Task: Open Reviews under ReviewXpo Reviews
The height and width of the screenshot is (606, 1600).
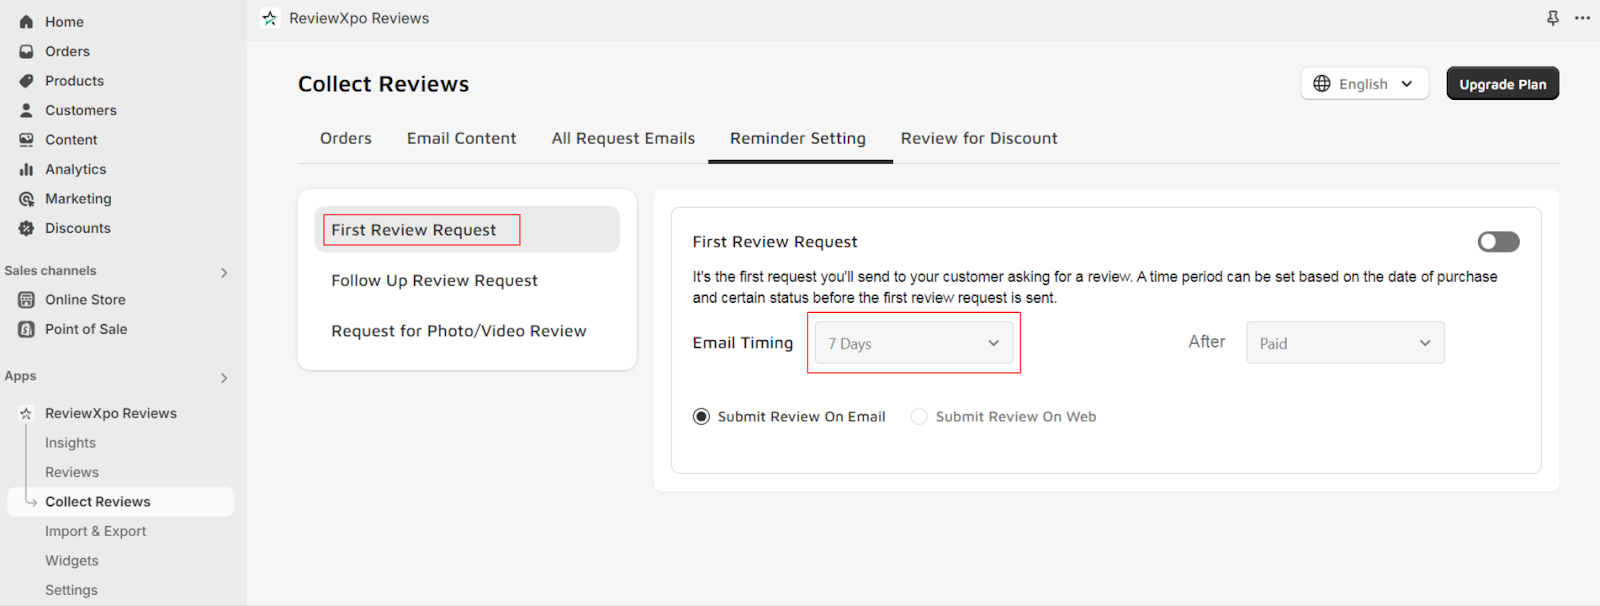Action: (x=72, y=472)
